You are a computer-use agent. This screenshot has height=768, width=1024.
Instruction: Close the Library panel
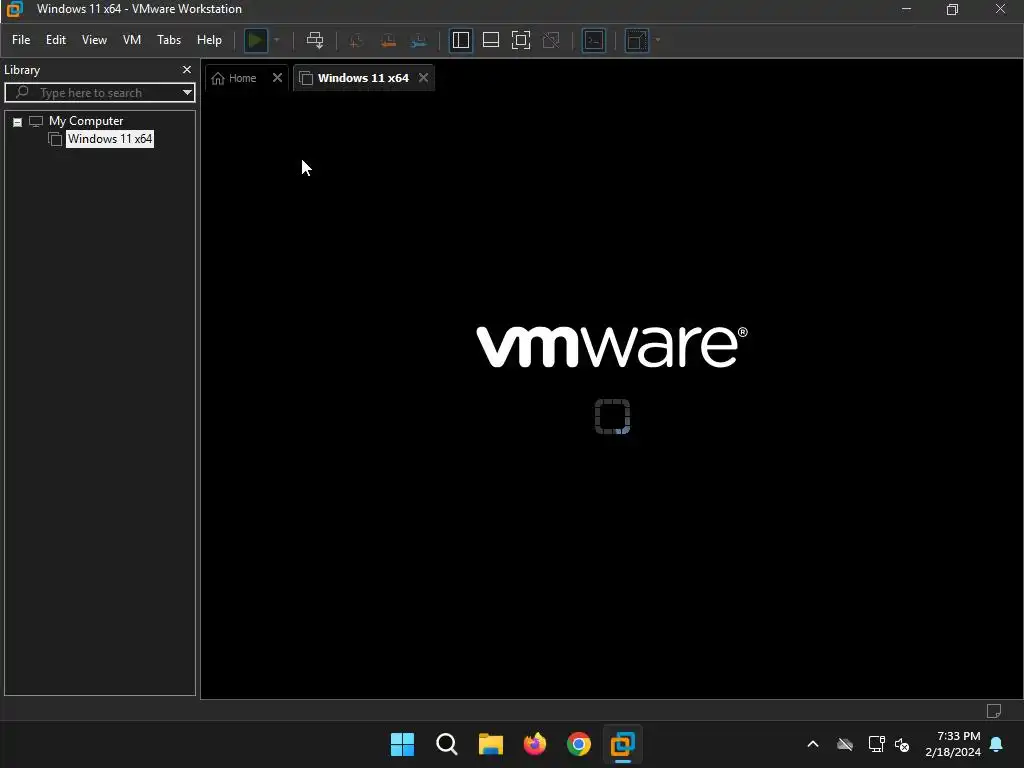tap(187, 69)
